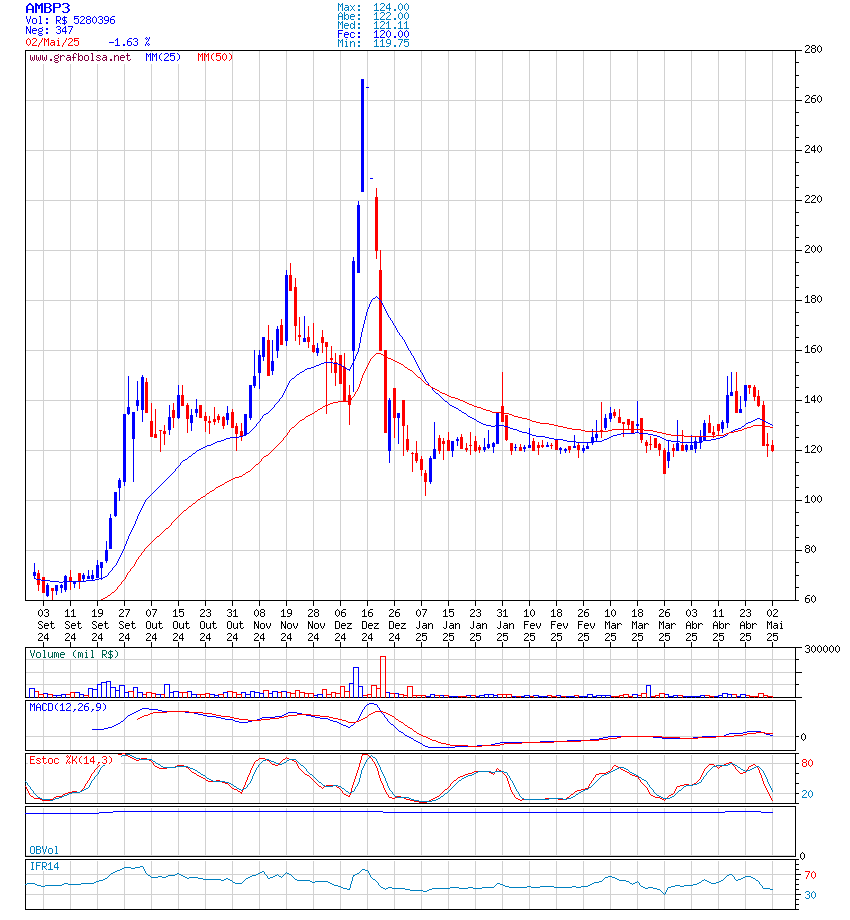
Task: Click the red date '02/Mai/25' header
Action: pyautogui.click(x=52, y=42)
